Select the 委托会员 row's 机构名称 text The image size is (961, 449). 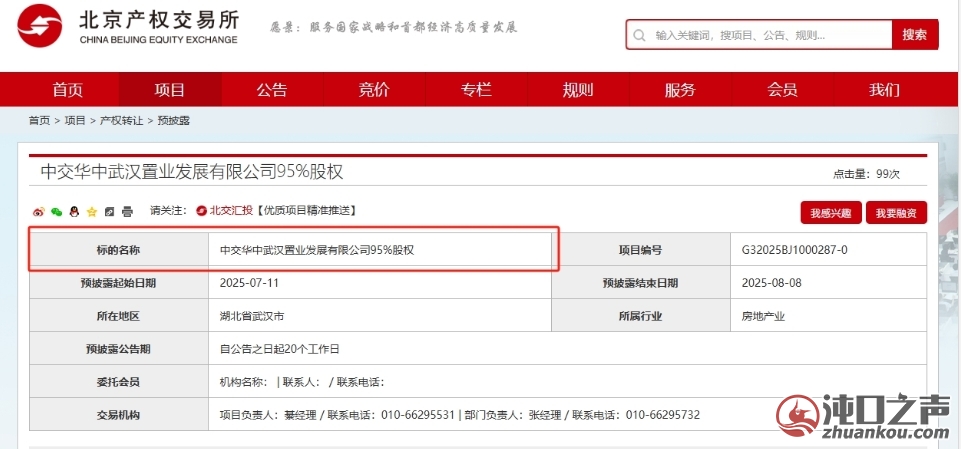pos(244,382)
